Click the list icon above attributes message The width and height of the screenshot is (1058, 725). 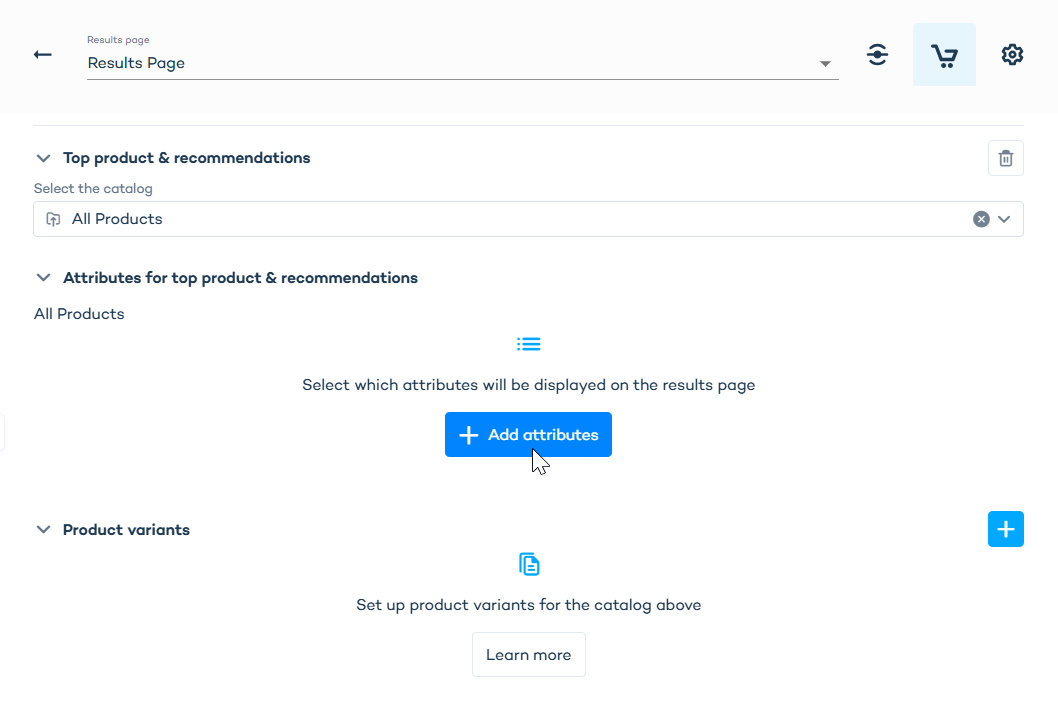tap(529, 344)
